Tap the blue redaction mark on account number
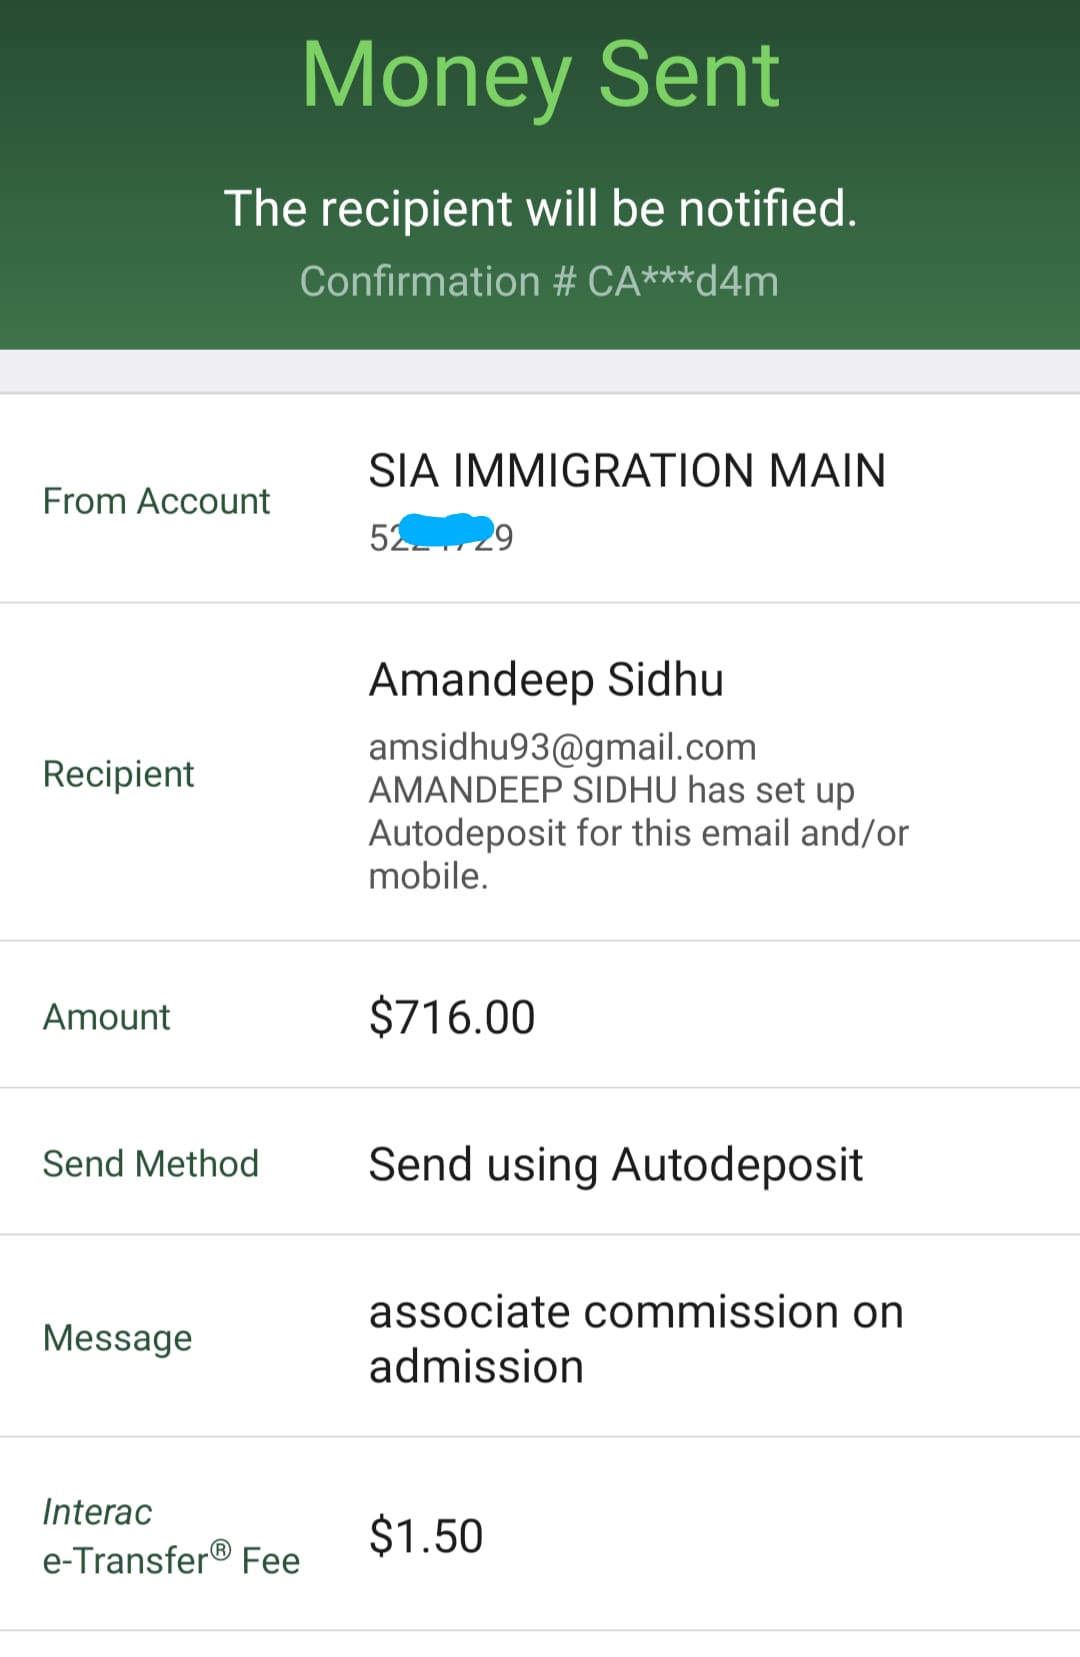 coord(444,530)
